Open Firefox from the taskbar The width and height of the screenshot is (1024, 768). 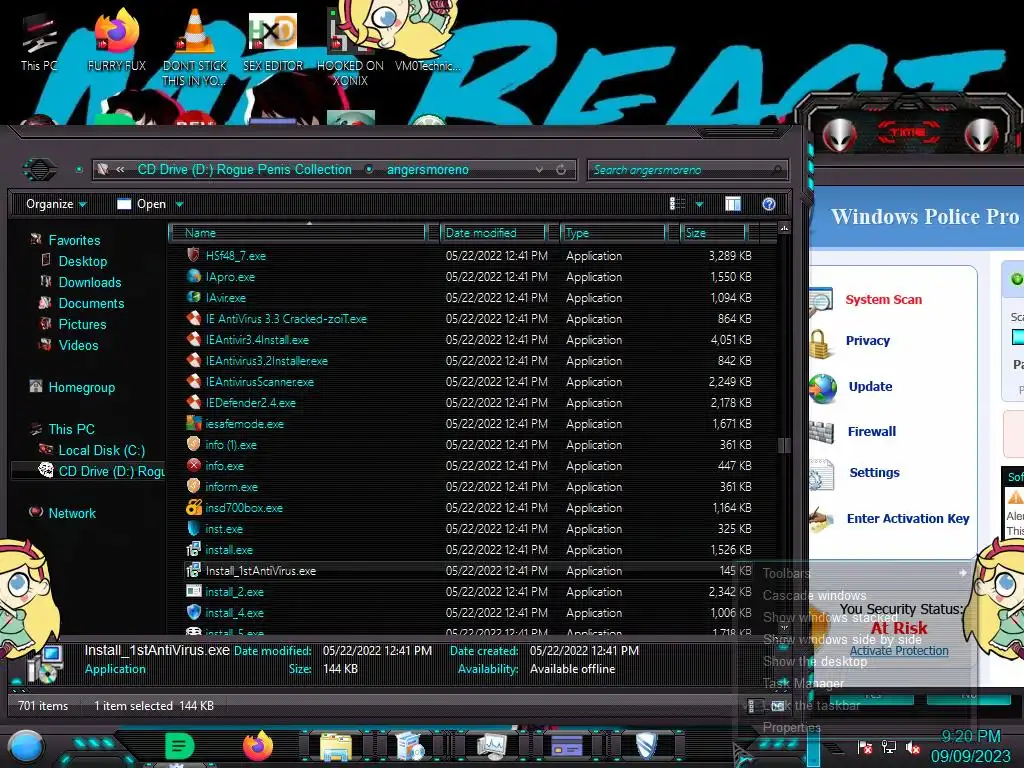click(x=258, y=746)
